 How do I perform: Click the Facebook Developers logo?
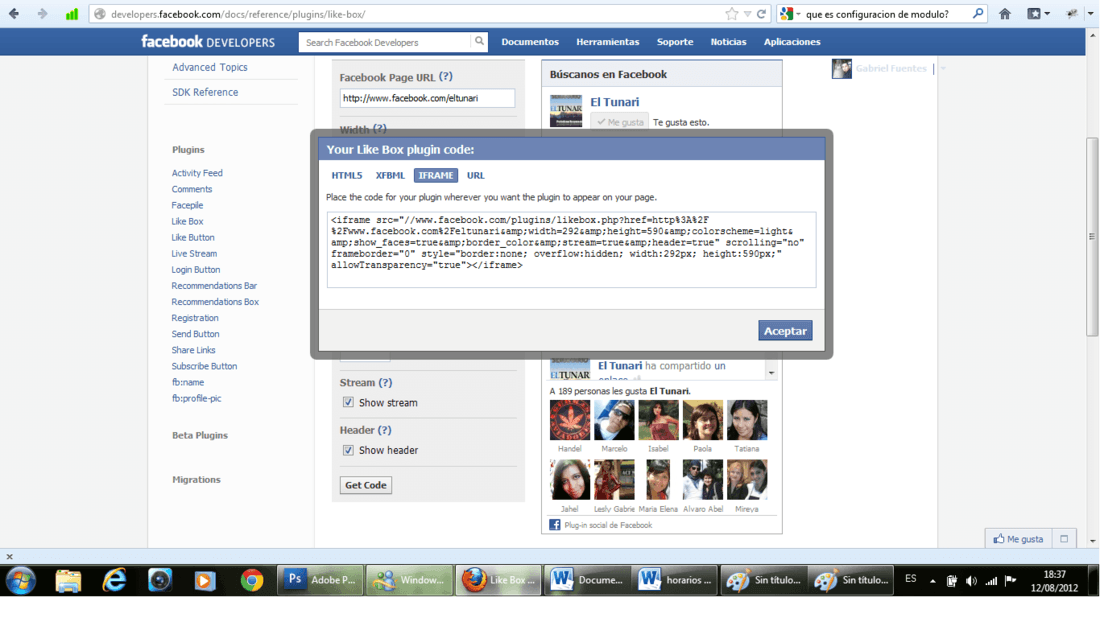pyautogui.click(x=208, y=41)
